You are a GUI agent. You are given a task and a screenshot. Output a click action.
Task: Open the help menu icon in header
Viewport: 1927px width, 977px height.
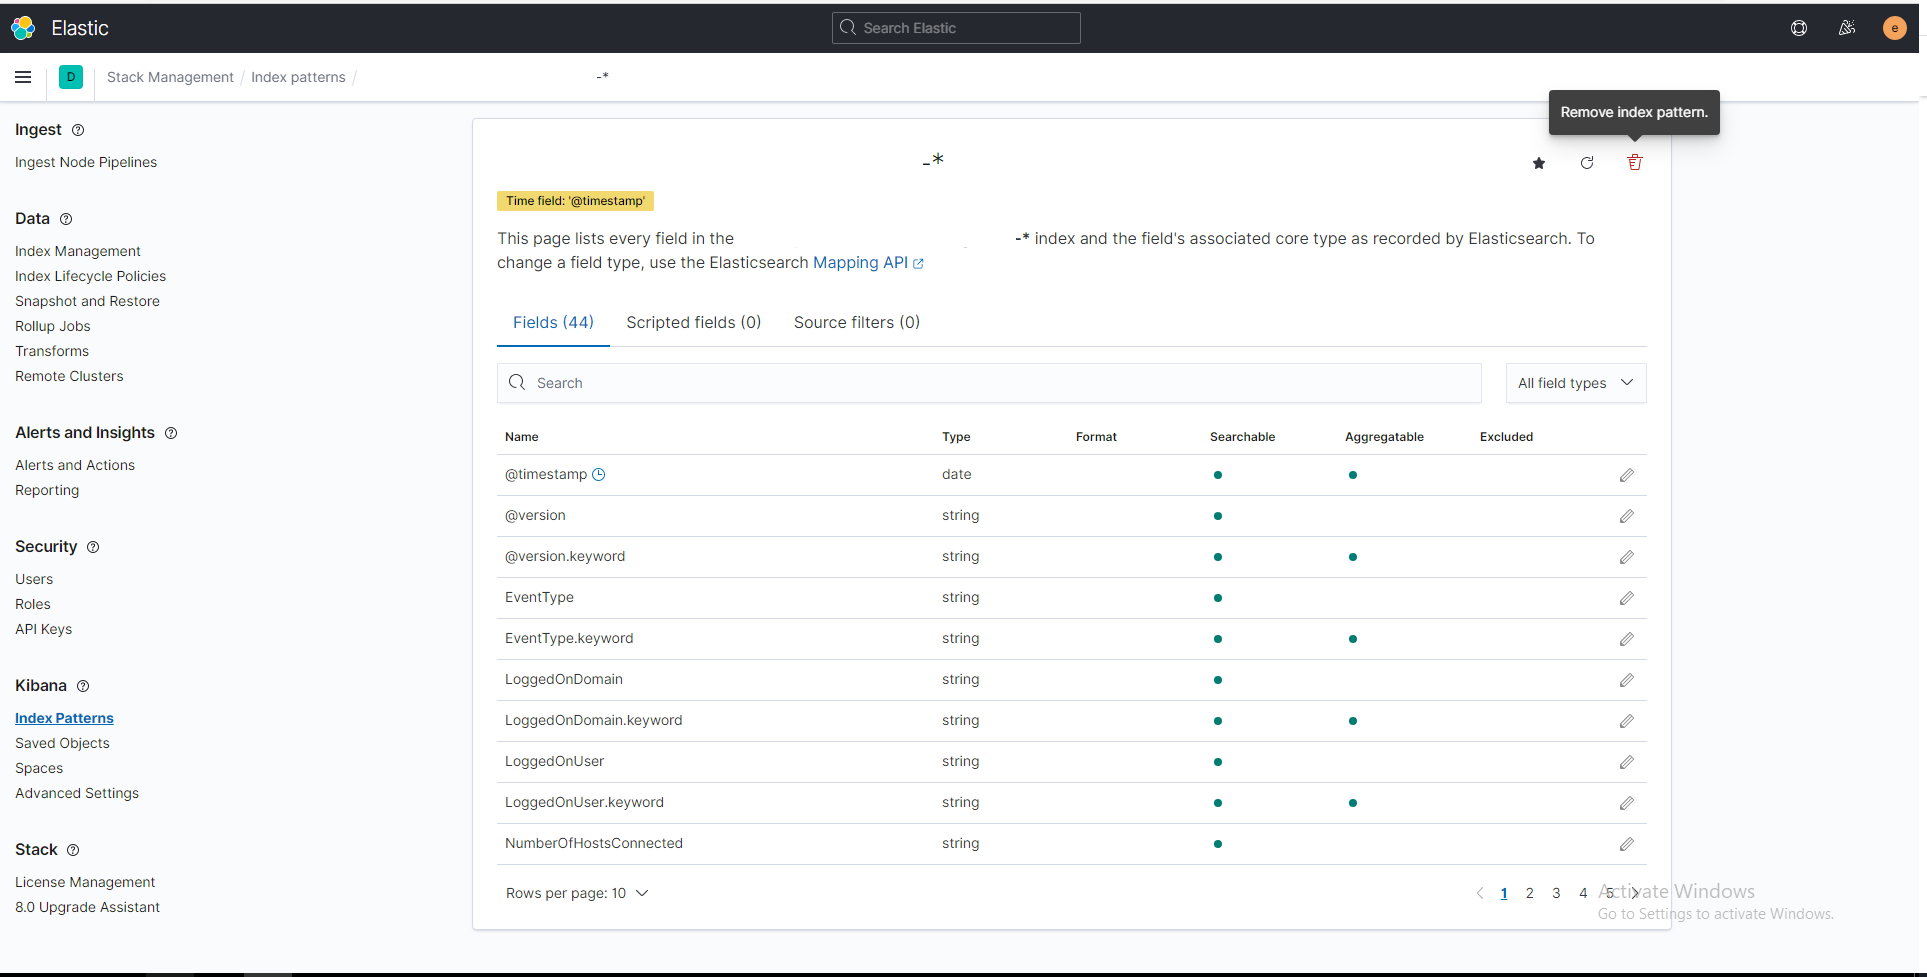(1799, 28)
